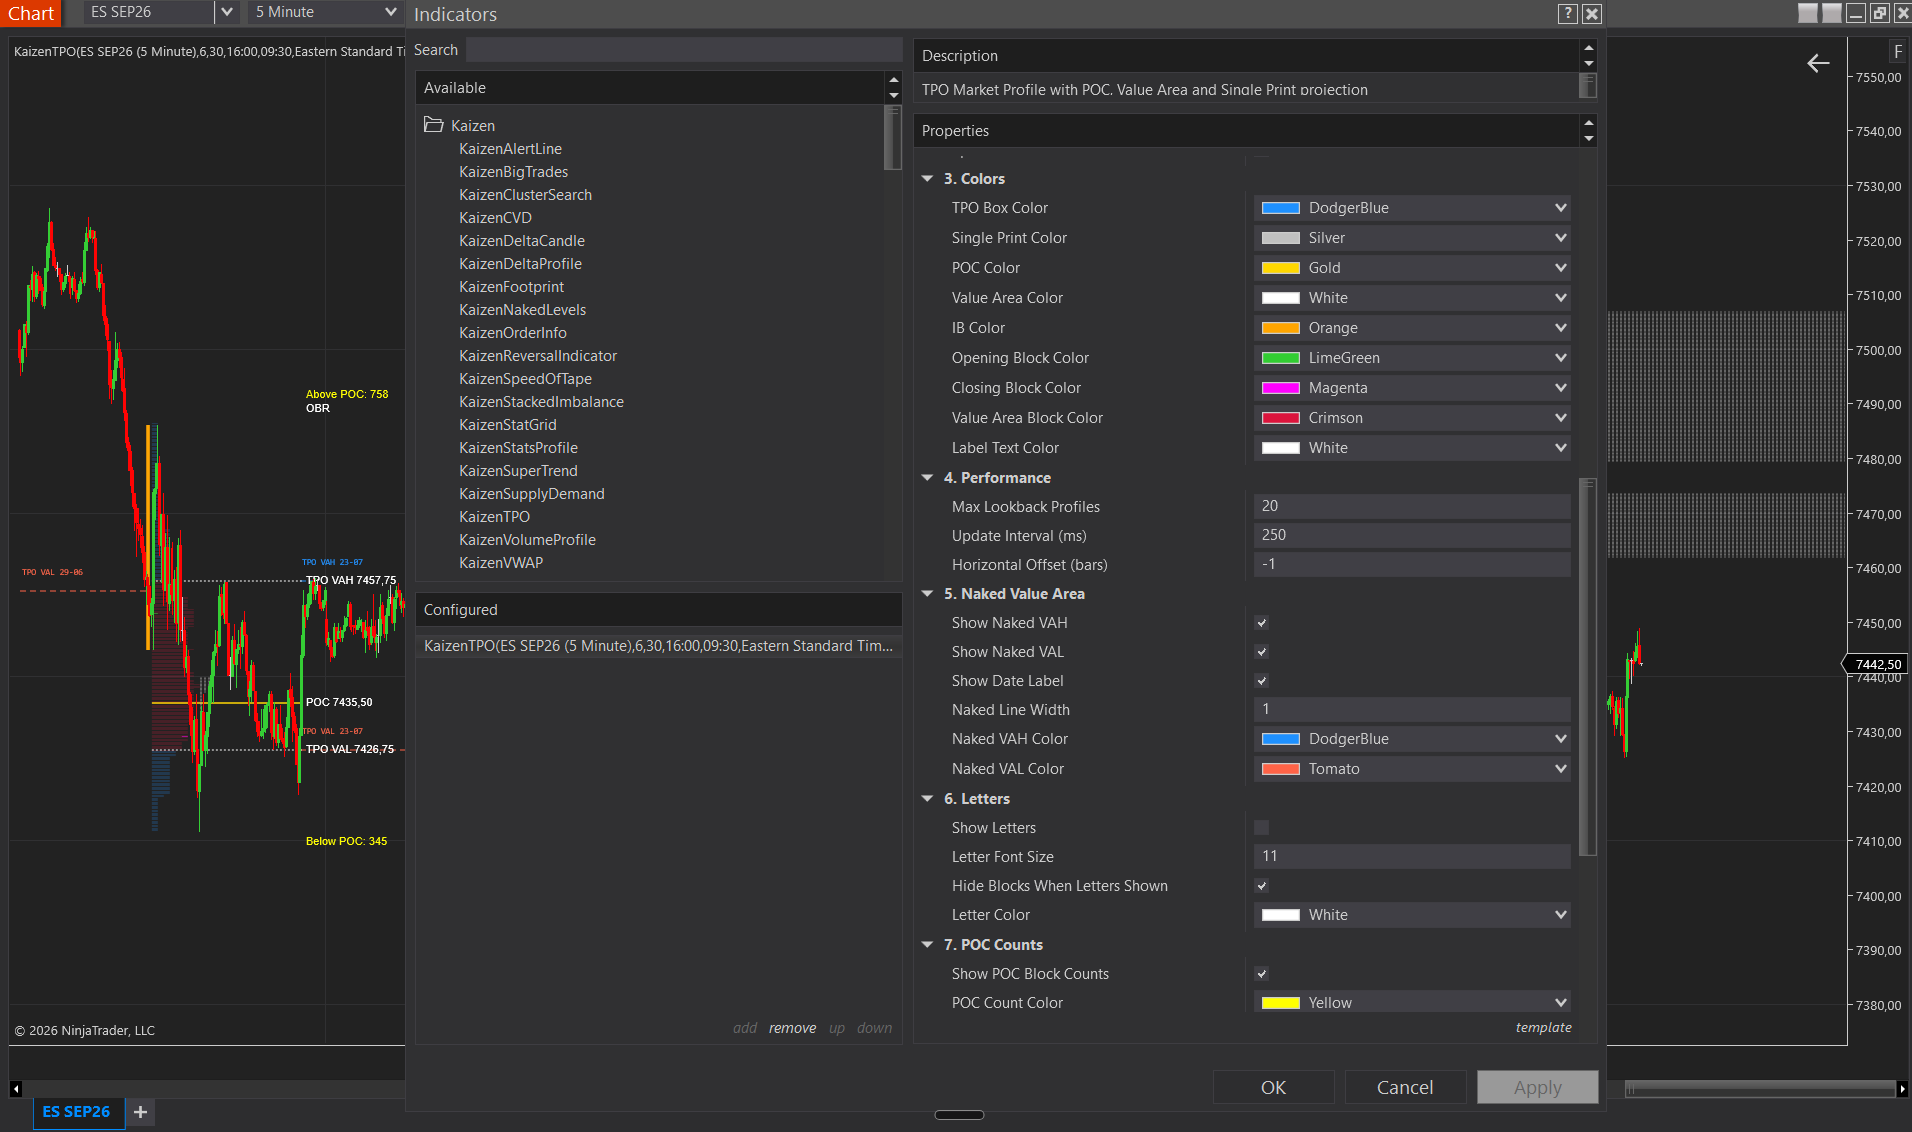Click the Letter Font Size field
Viewport: 1912px width, 1132px height.
click(1412, 856)
